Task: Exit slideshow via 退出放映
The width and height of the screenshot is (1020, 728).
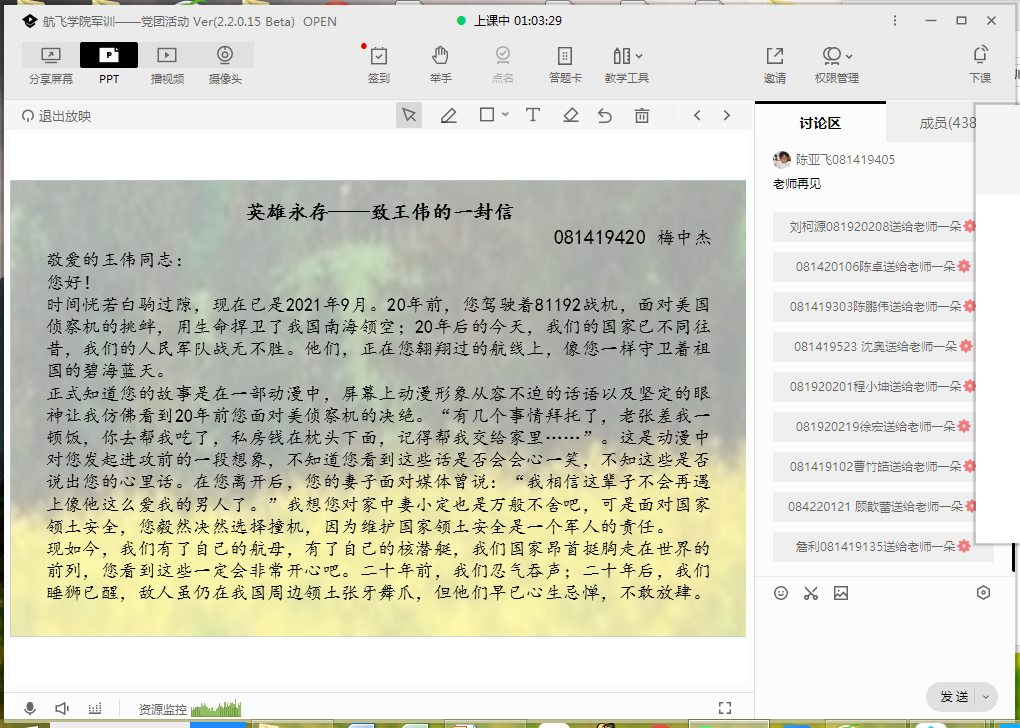Action: point(57,116)
